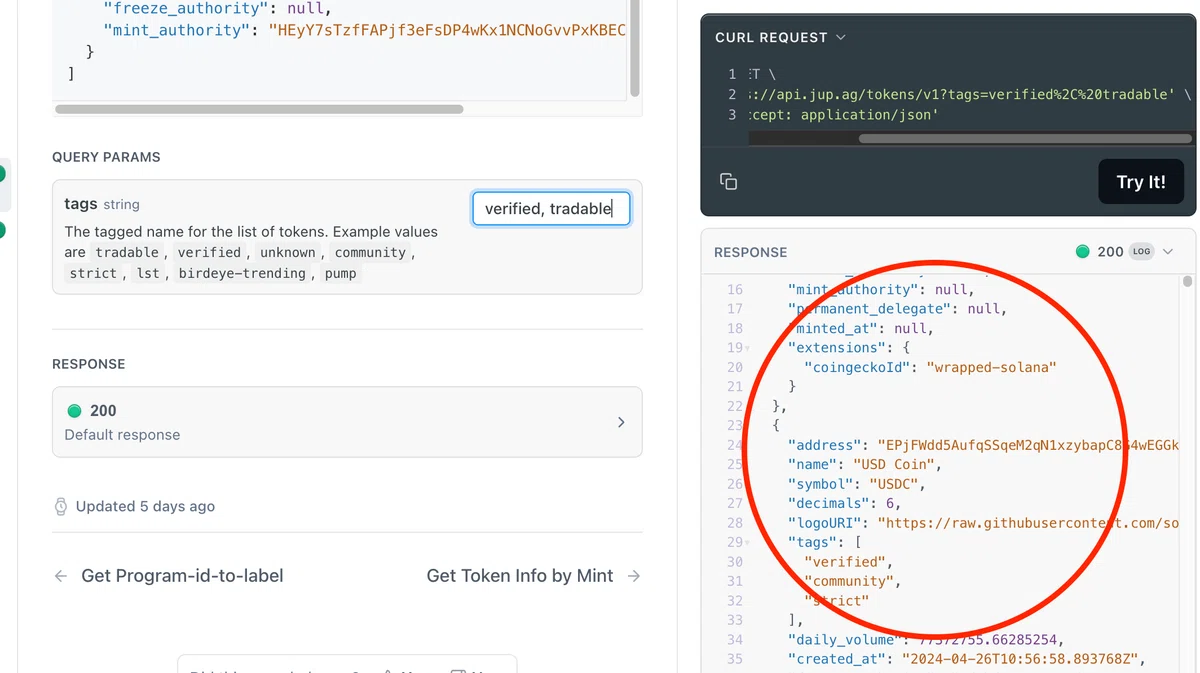The width and height of the screenshot is (1200, 673).
Task: Go to next page Get Token Info by Mint
Action: coord(533,576)
